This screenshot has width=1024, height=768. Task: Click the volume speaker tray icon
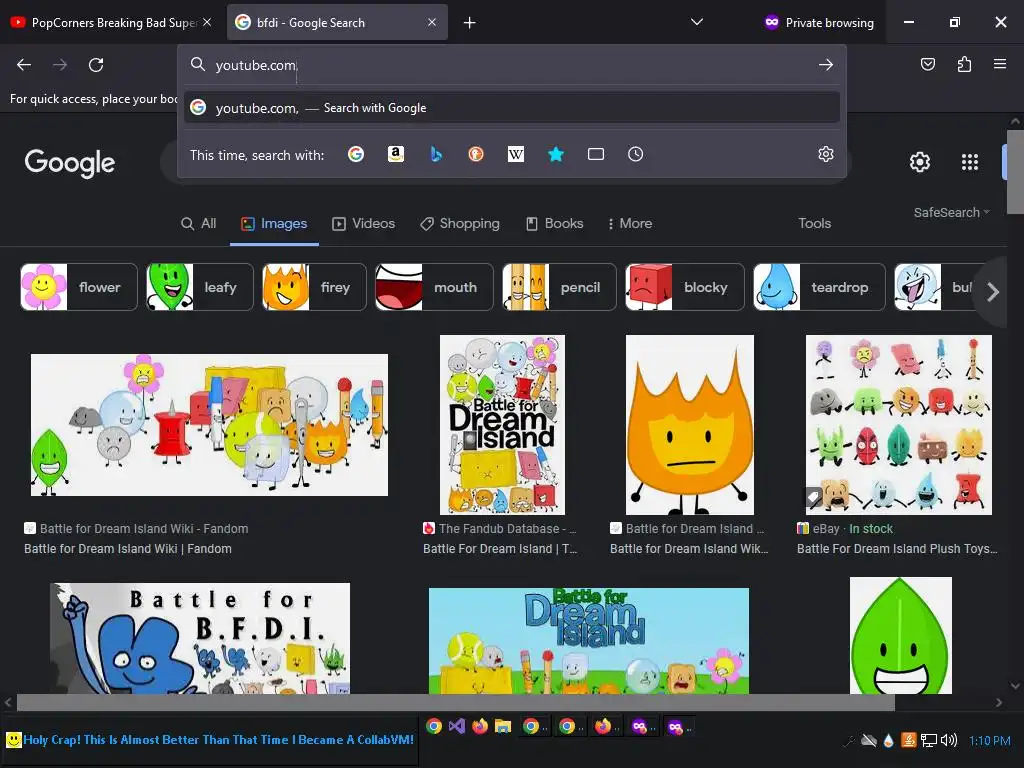[x=949, y=740]
